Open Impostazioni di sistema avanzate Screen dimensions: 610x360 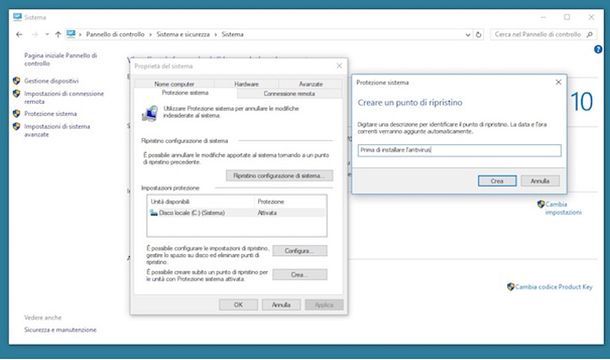tap(57, 130)
